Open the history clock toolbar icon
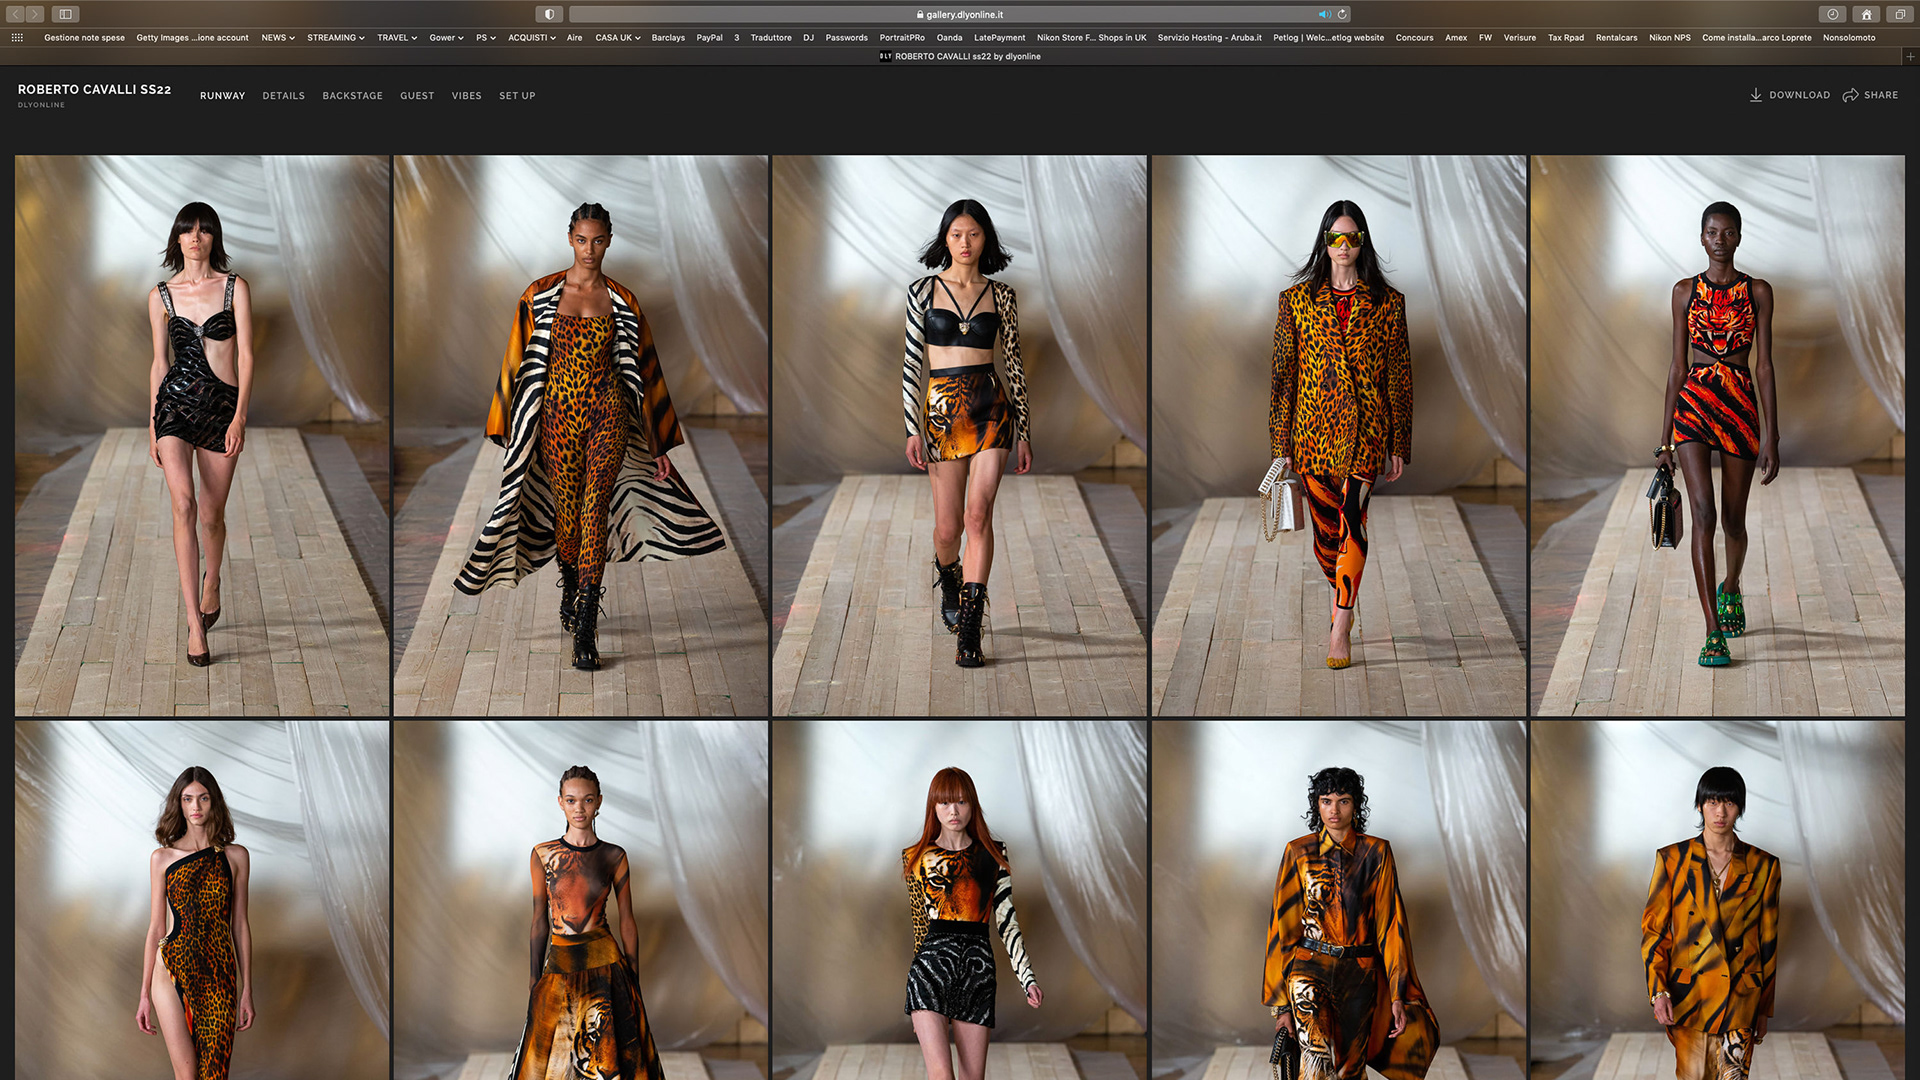Viewport: 1920px width, 1080px height. (1832, 14)
